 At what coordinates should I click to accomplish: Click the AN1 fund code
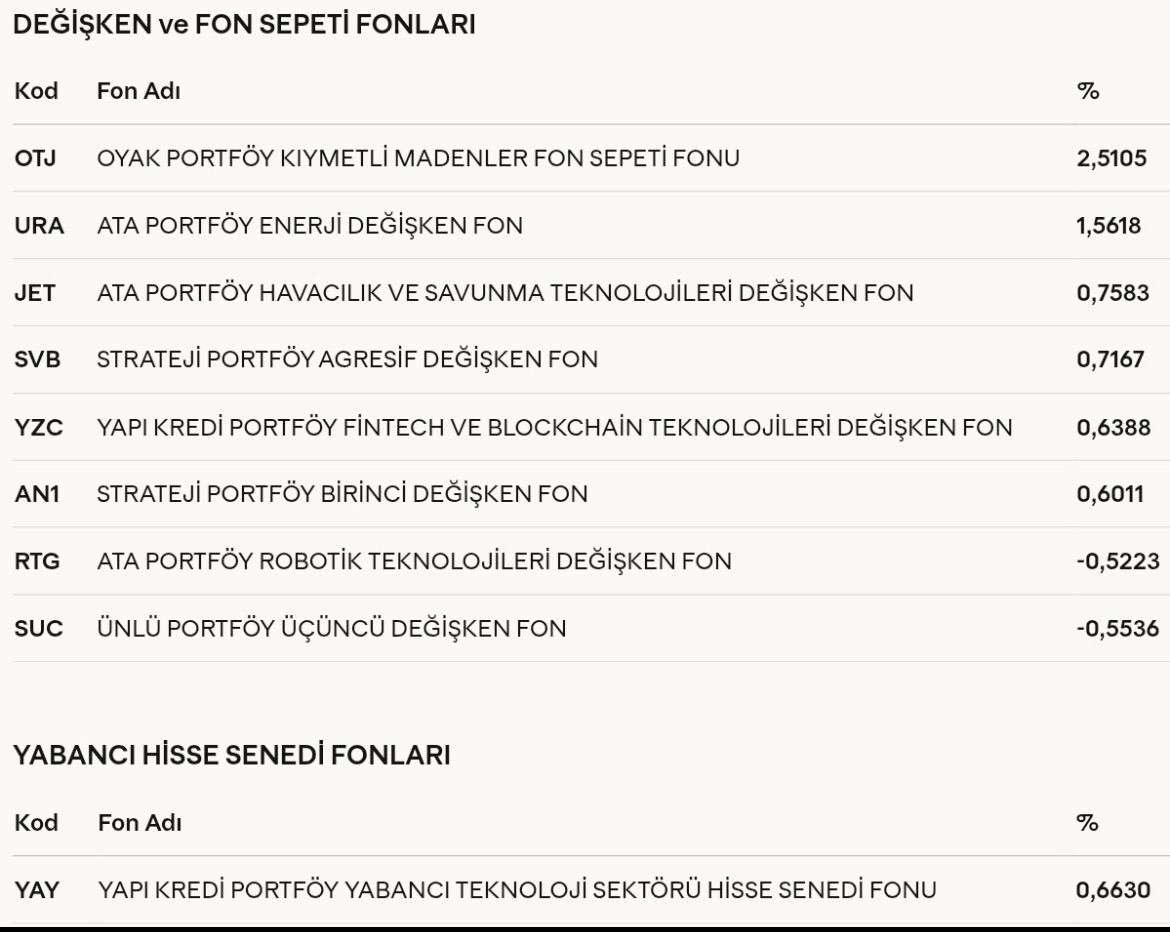pyautogui.click(x=37, y=495)
